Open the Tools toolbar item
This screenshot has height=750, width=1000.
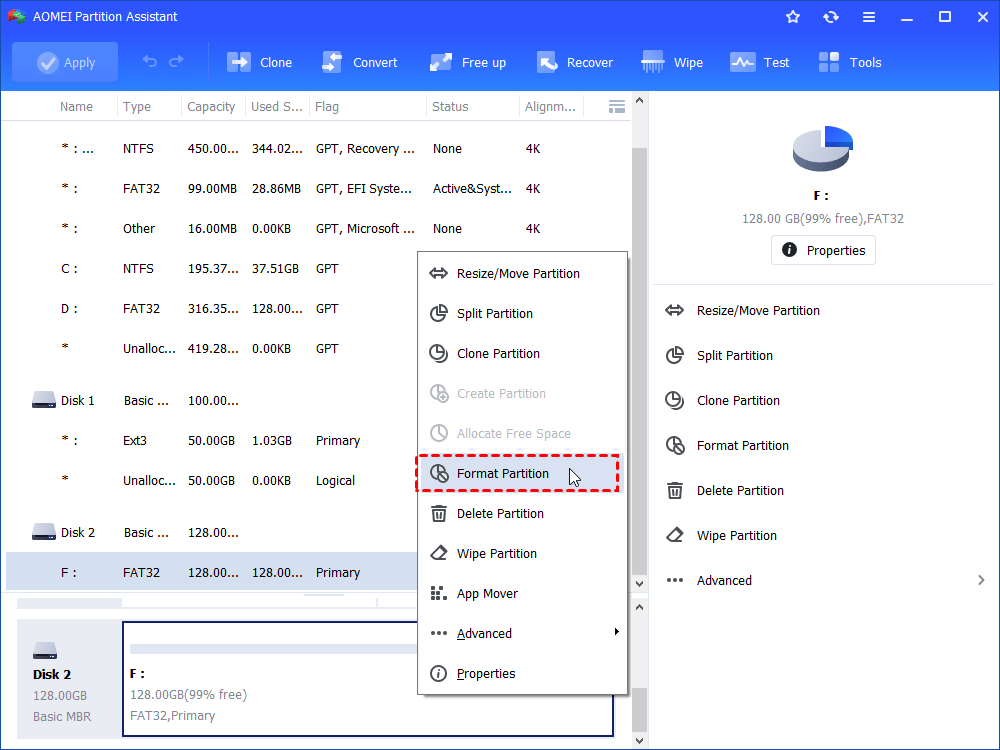click(849, 62)
